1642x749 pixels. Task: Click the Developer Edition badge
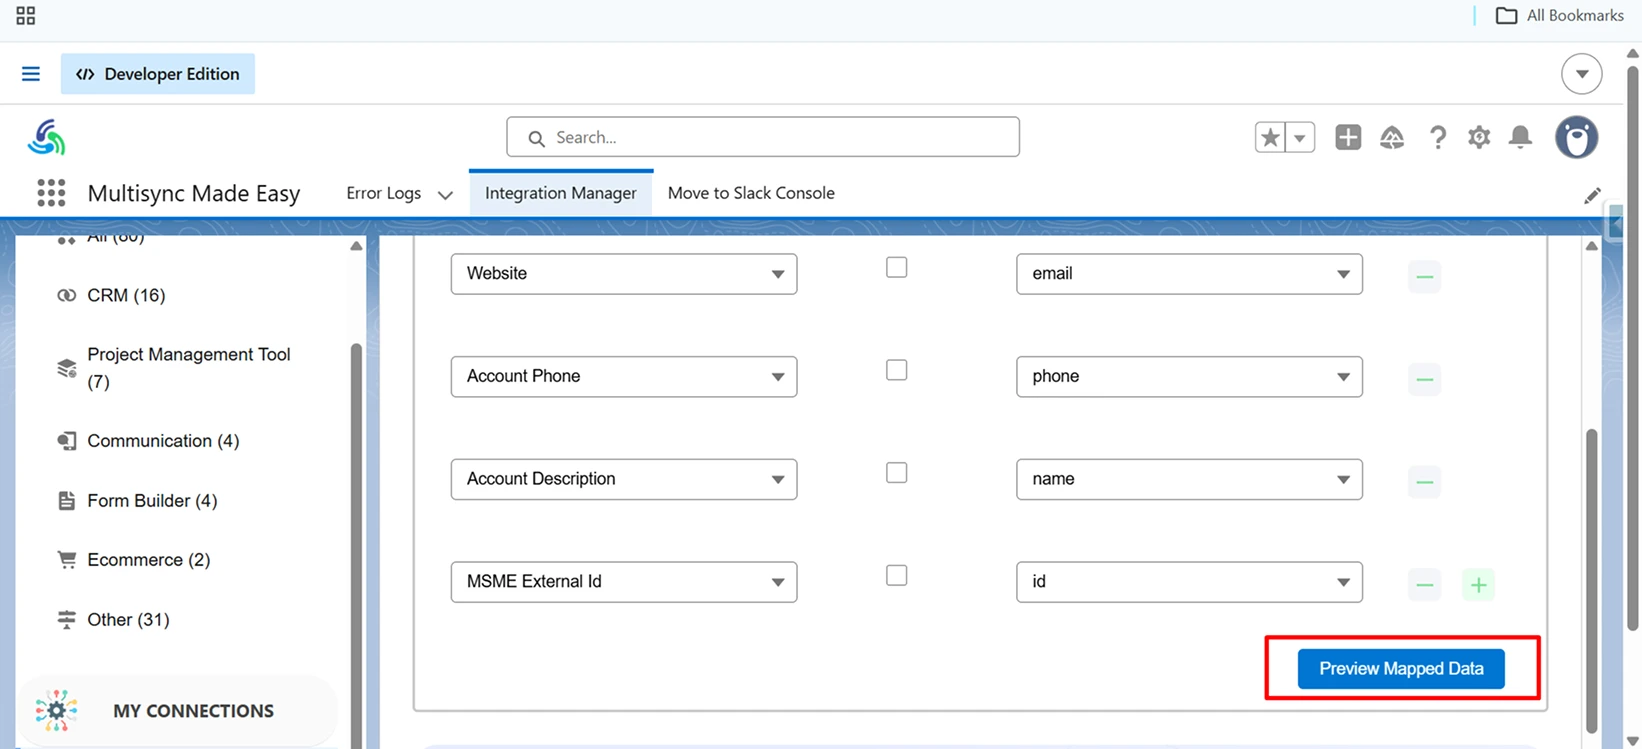tap(158, 74)
